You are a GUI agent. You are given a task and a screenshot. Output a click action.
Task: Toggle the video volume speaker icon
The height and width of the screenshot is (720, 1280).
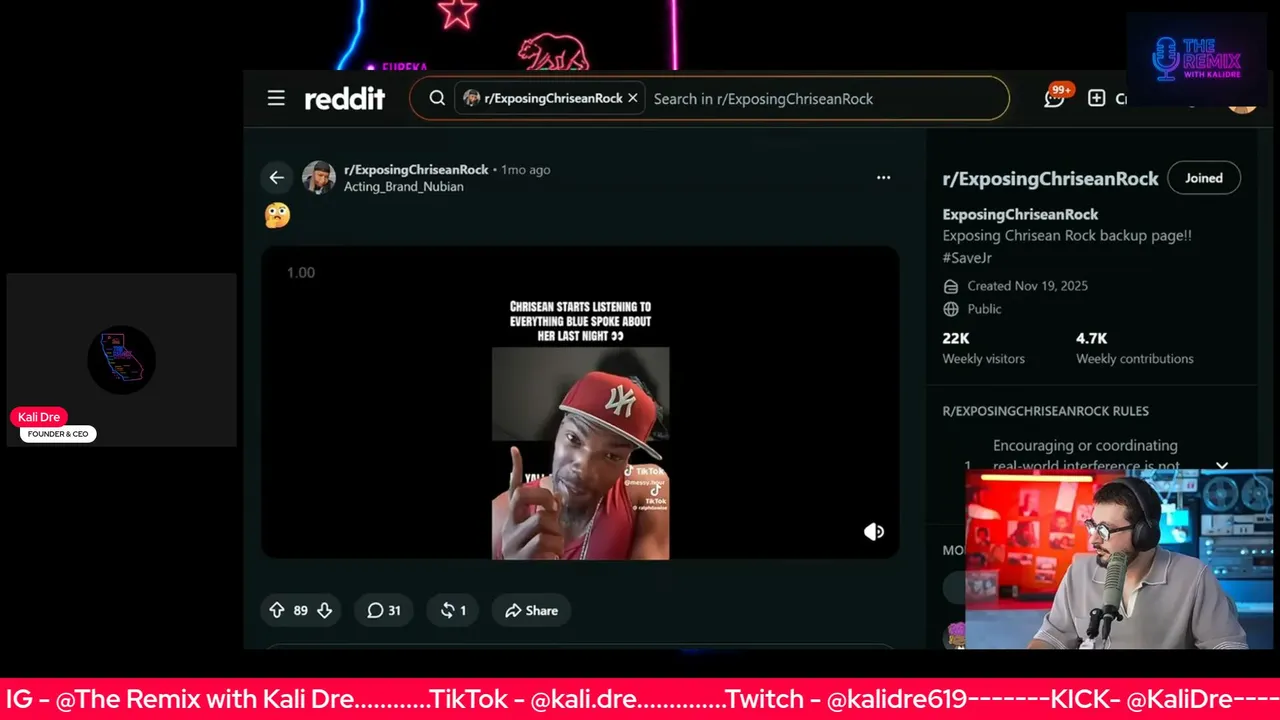(x=874, y=531)
